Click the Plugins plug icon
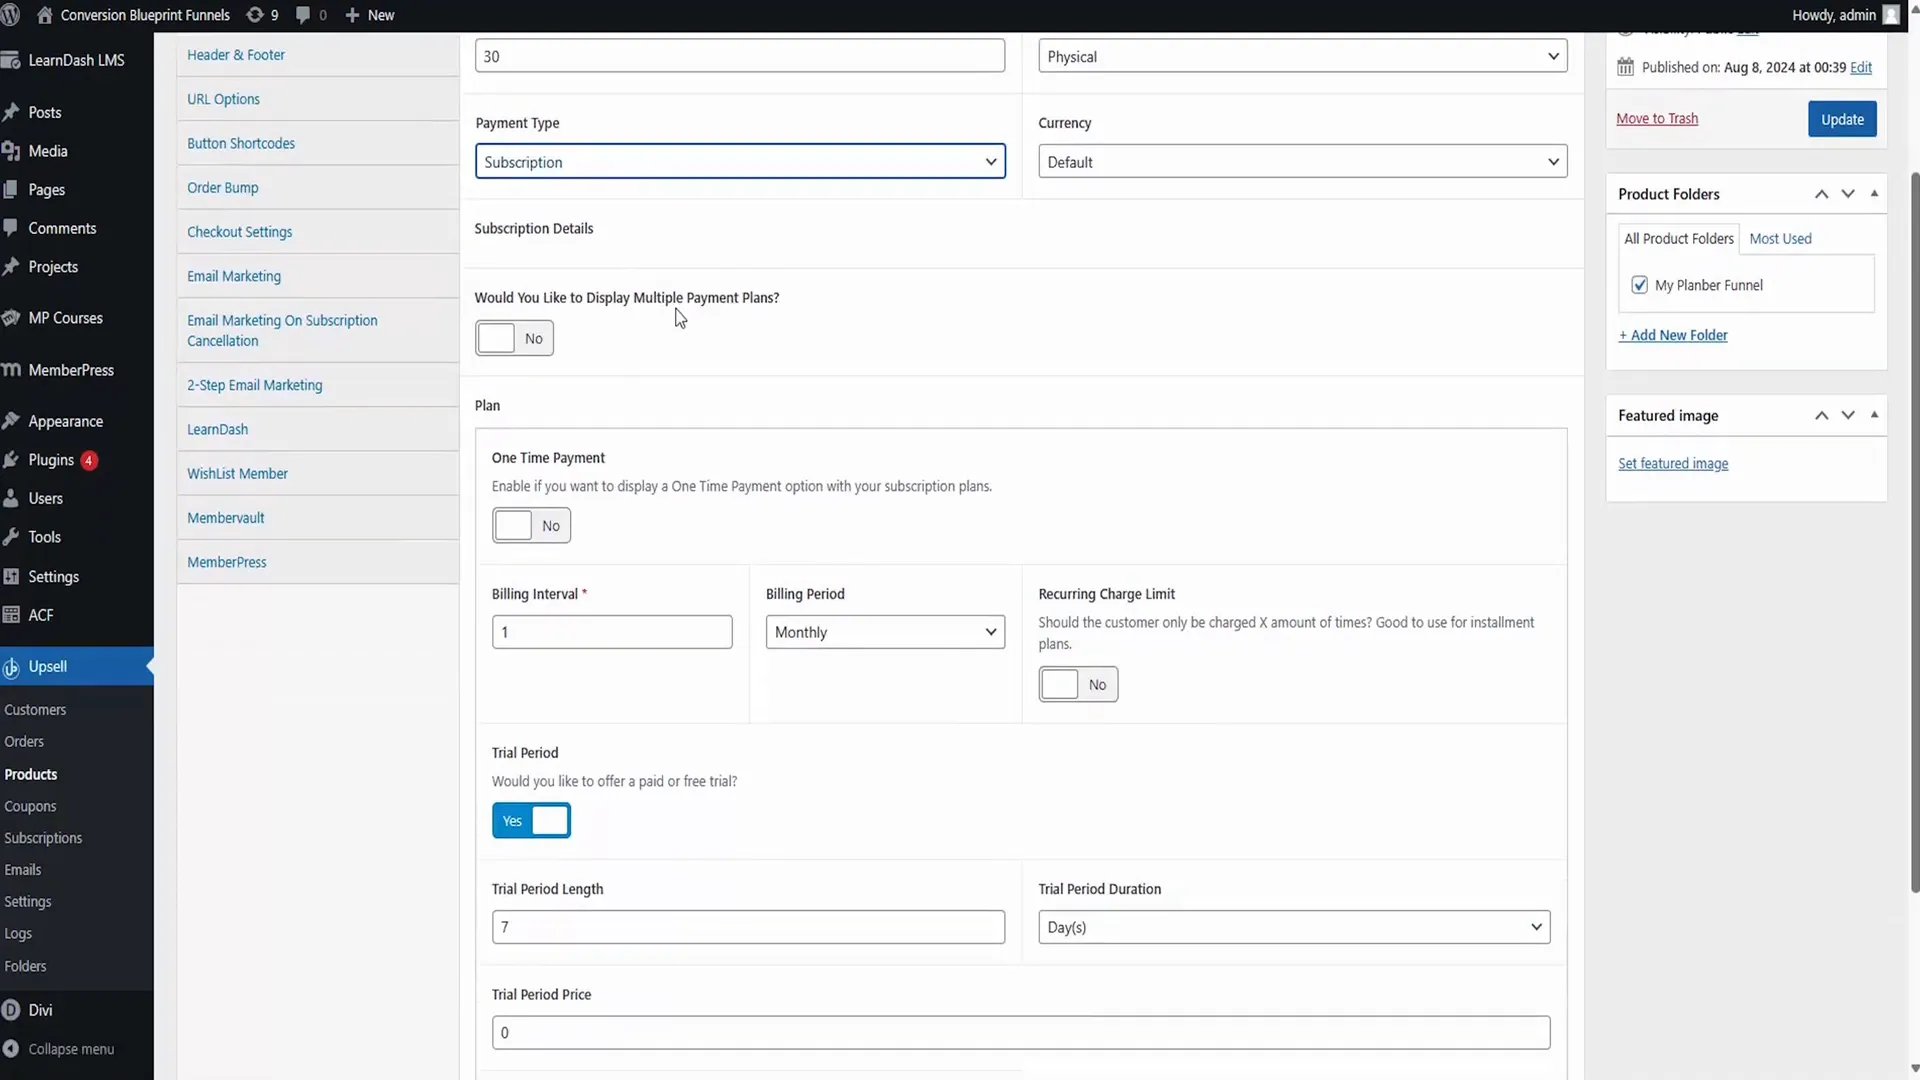The height and width of the screenshot is (1080, 1920). 11,460
